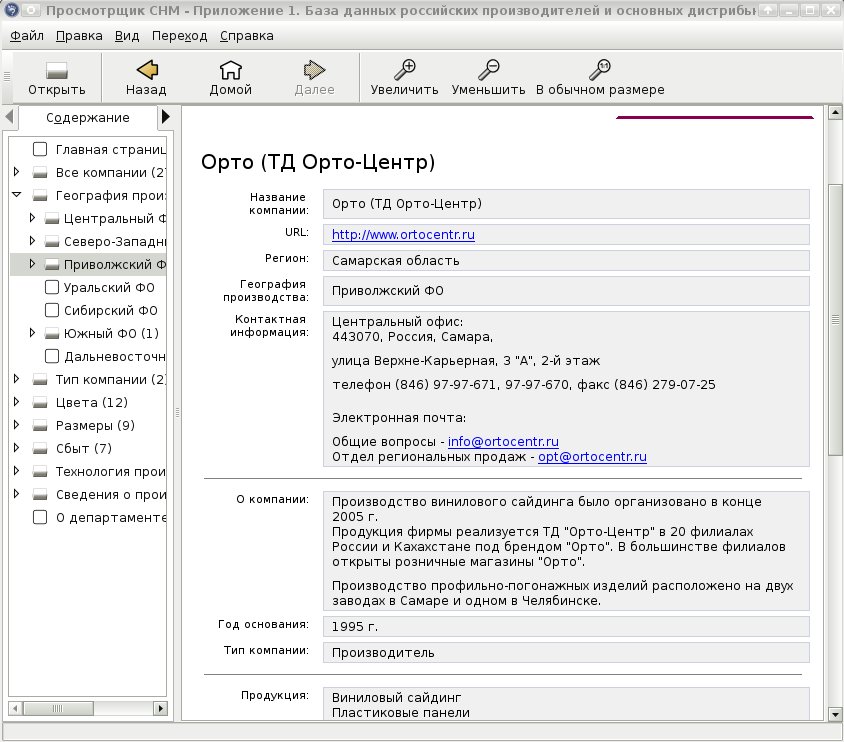Reset zoom with В обычном размере
844x742 pixels.
coord(600,69)
